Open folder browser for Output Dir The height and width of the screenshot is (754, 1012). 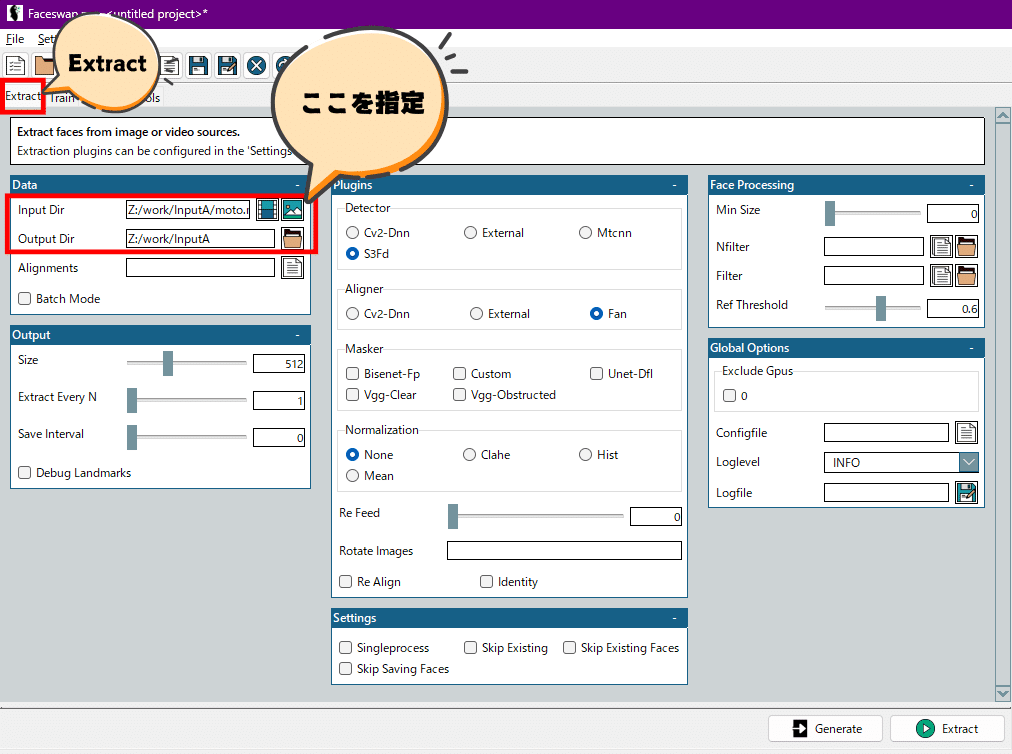click(292, 238)
